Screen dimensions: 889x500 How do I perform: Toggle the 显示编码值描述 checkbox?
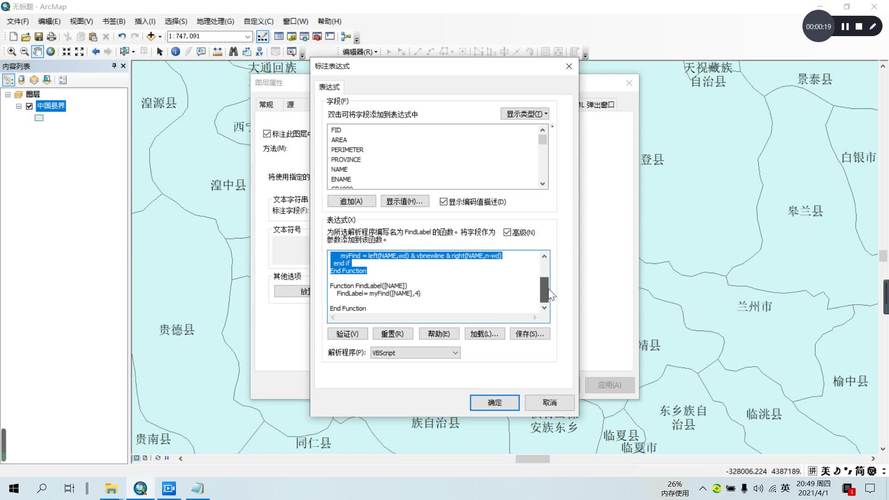pyautogui.click(x=443, y=201)
